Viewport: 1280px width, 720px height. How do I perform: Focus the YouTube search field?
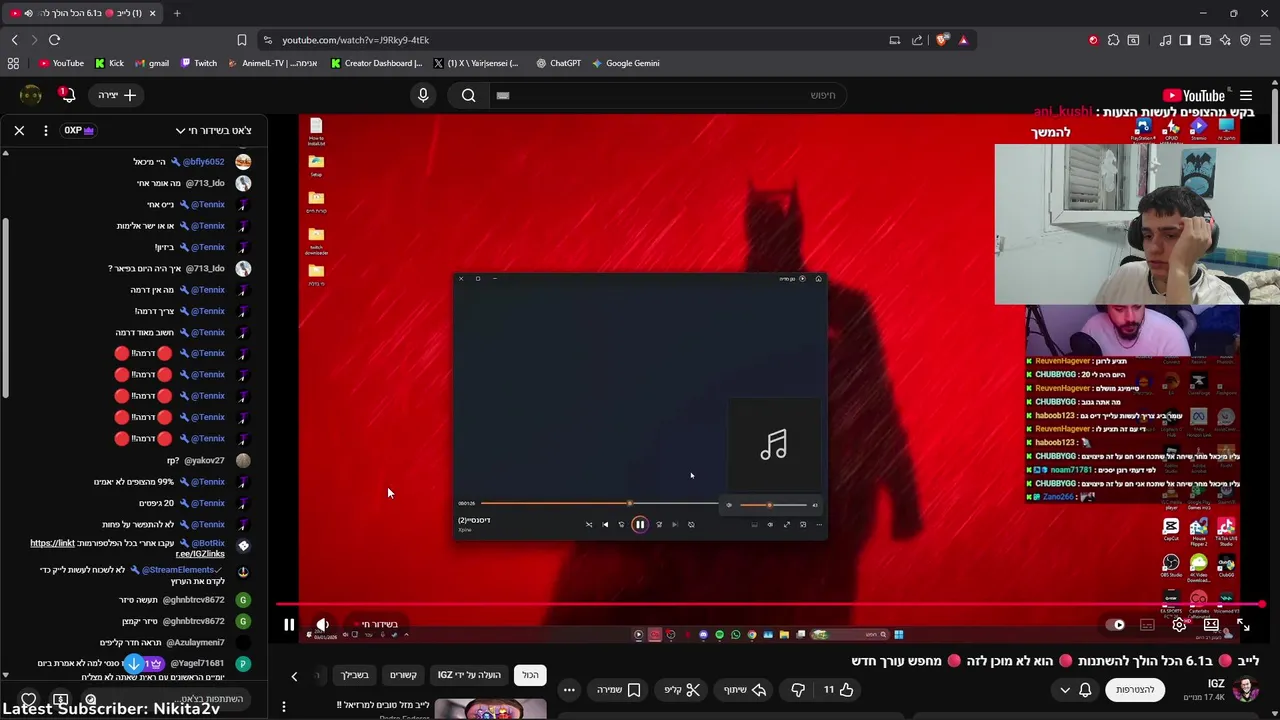670,95
